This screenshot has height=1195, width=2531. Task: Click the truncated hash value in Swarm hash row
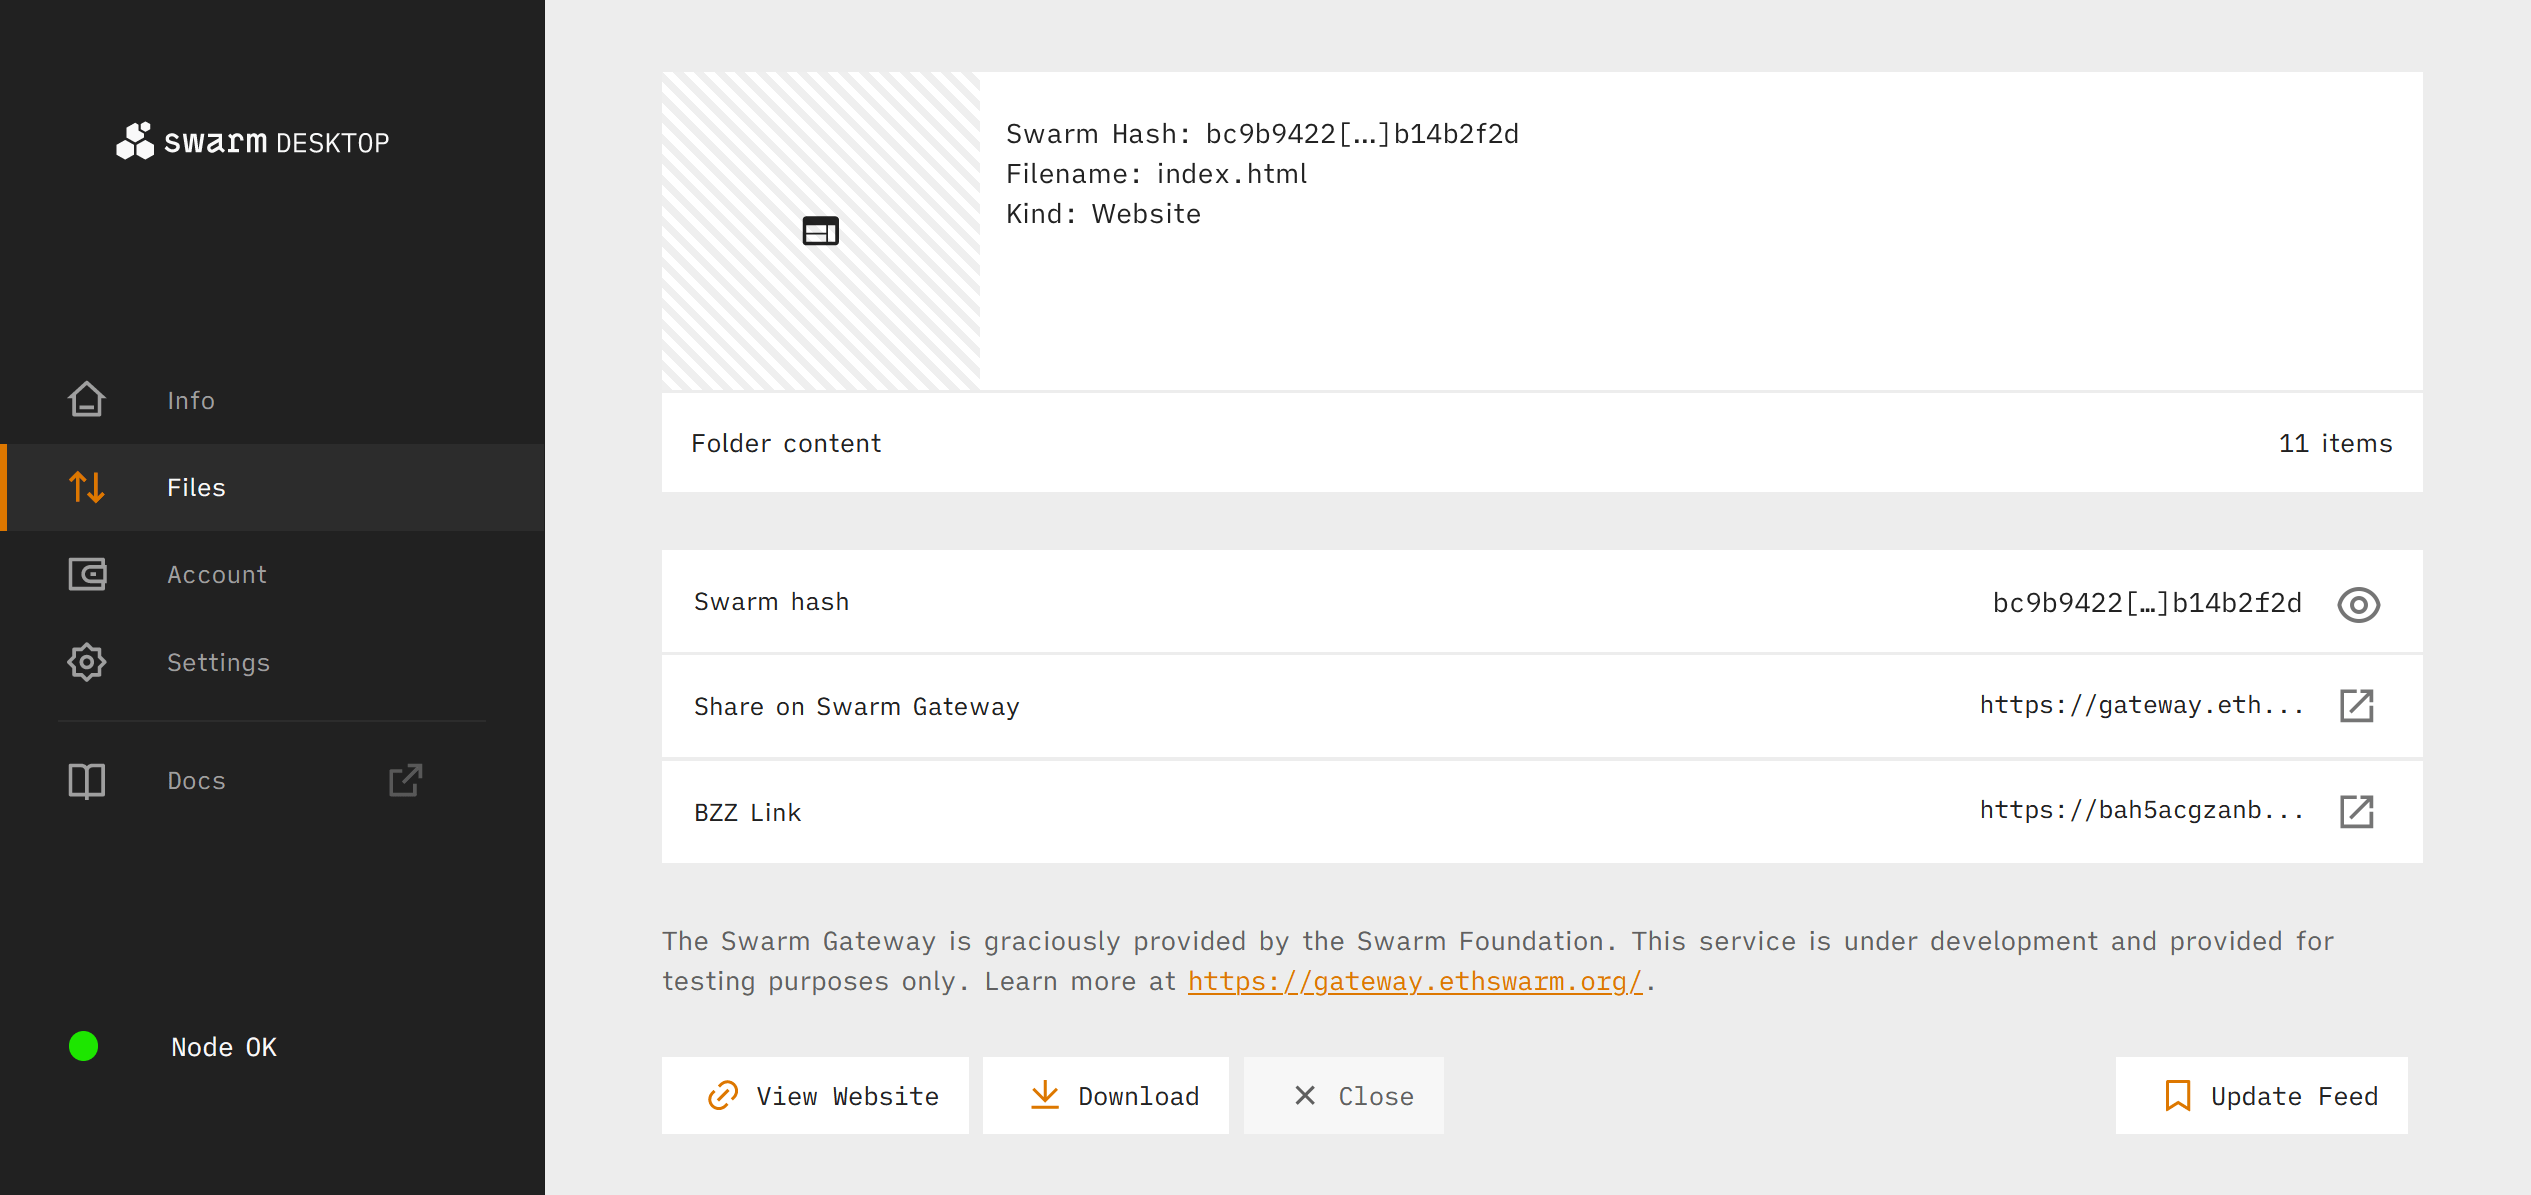tap(2147, 603)
